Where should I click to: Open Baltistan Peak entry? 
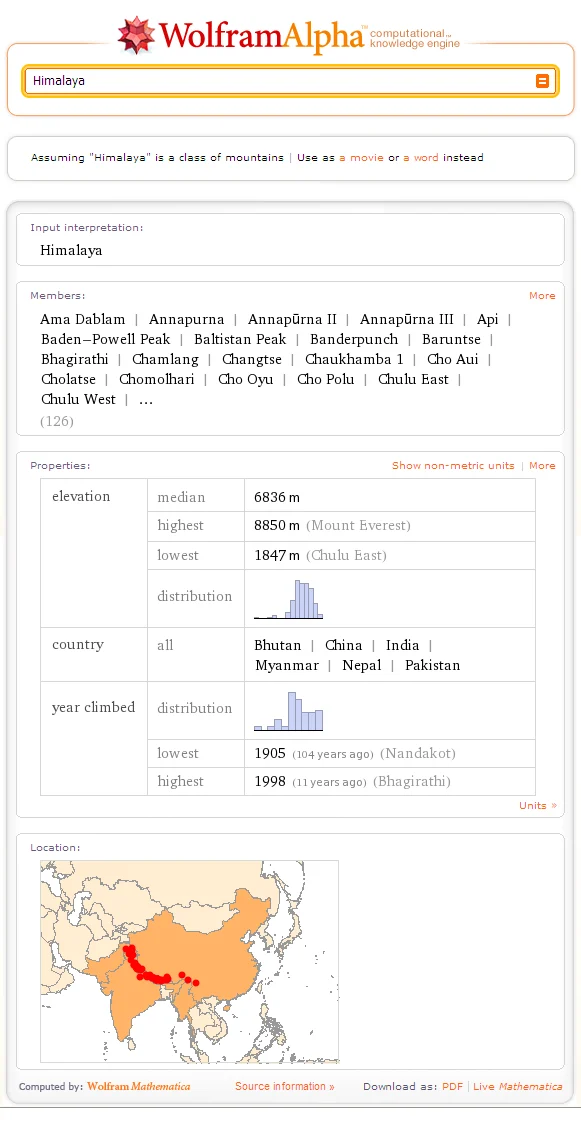click(240, 340)
